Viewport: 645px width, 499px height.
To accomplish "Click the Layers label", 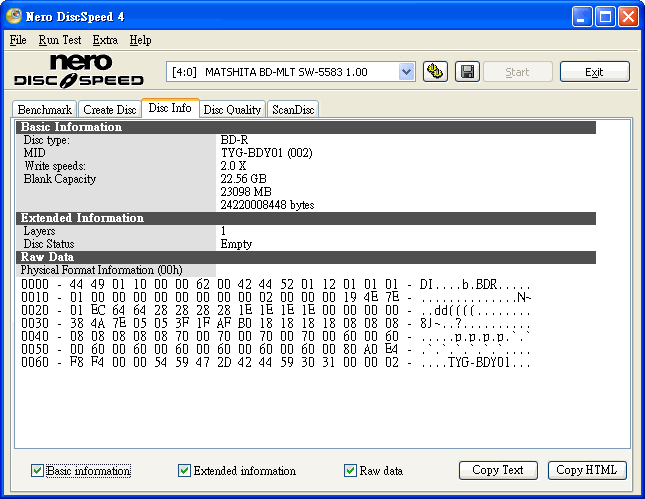I will pyautogui.click(x=39, y=231).
